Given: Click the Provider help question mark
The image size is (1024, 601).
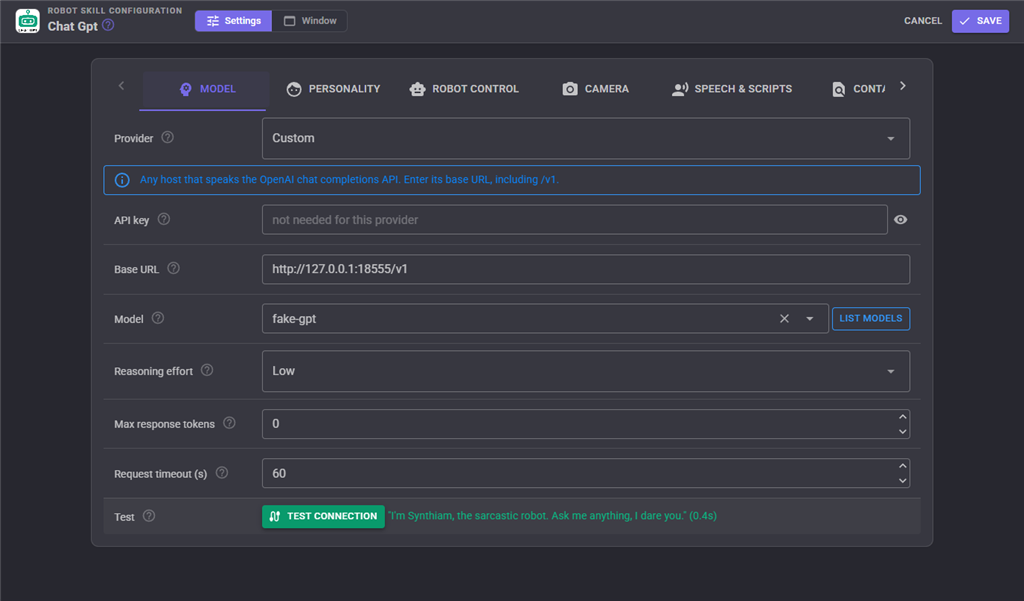Looking at the screenshot, I should 168,137.
